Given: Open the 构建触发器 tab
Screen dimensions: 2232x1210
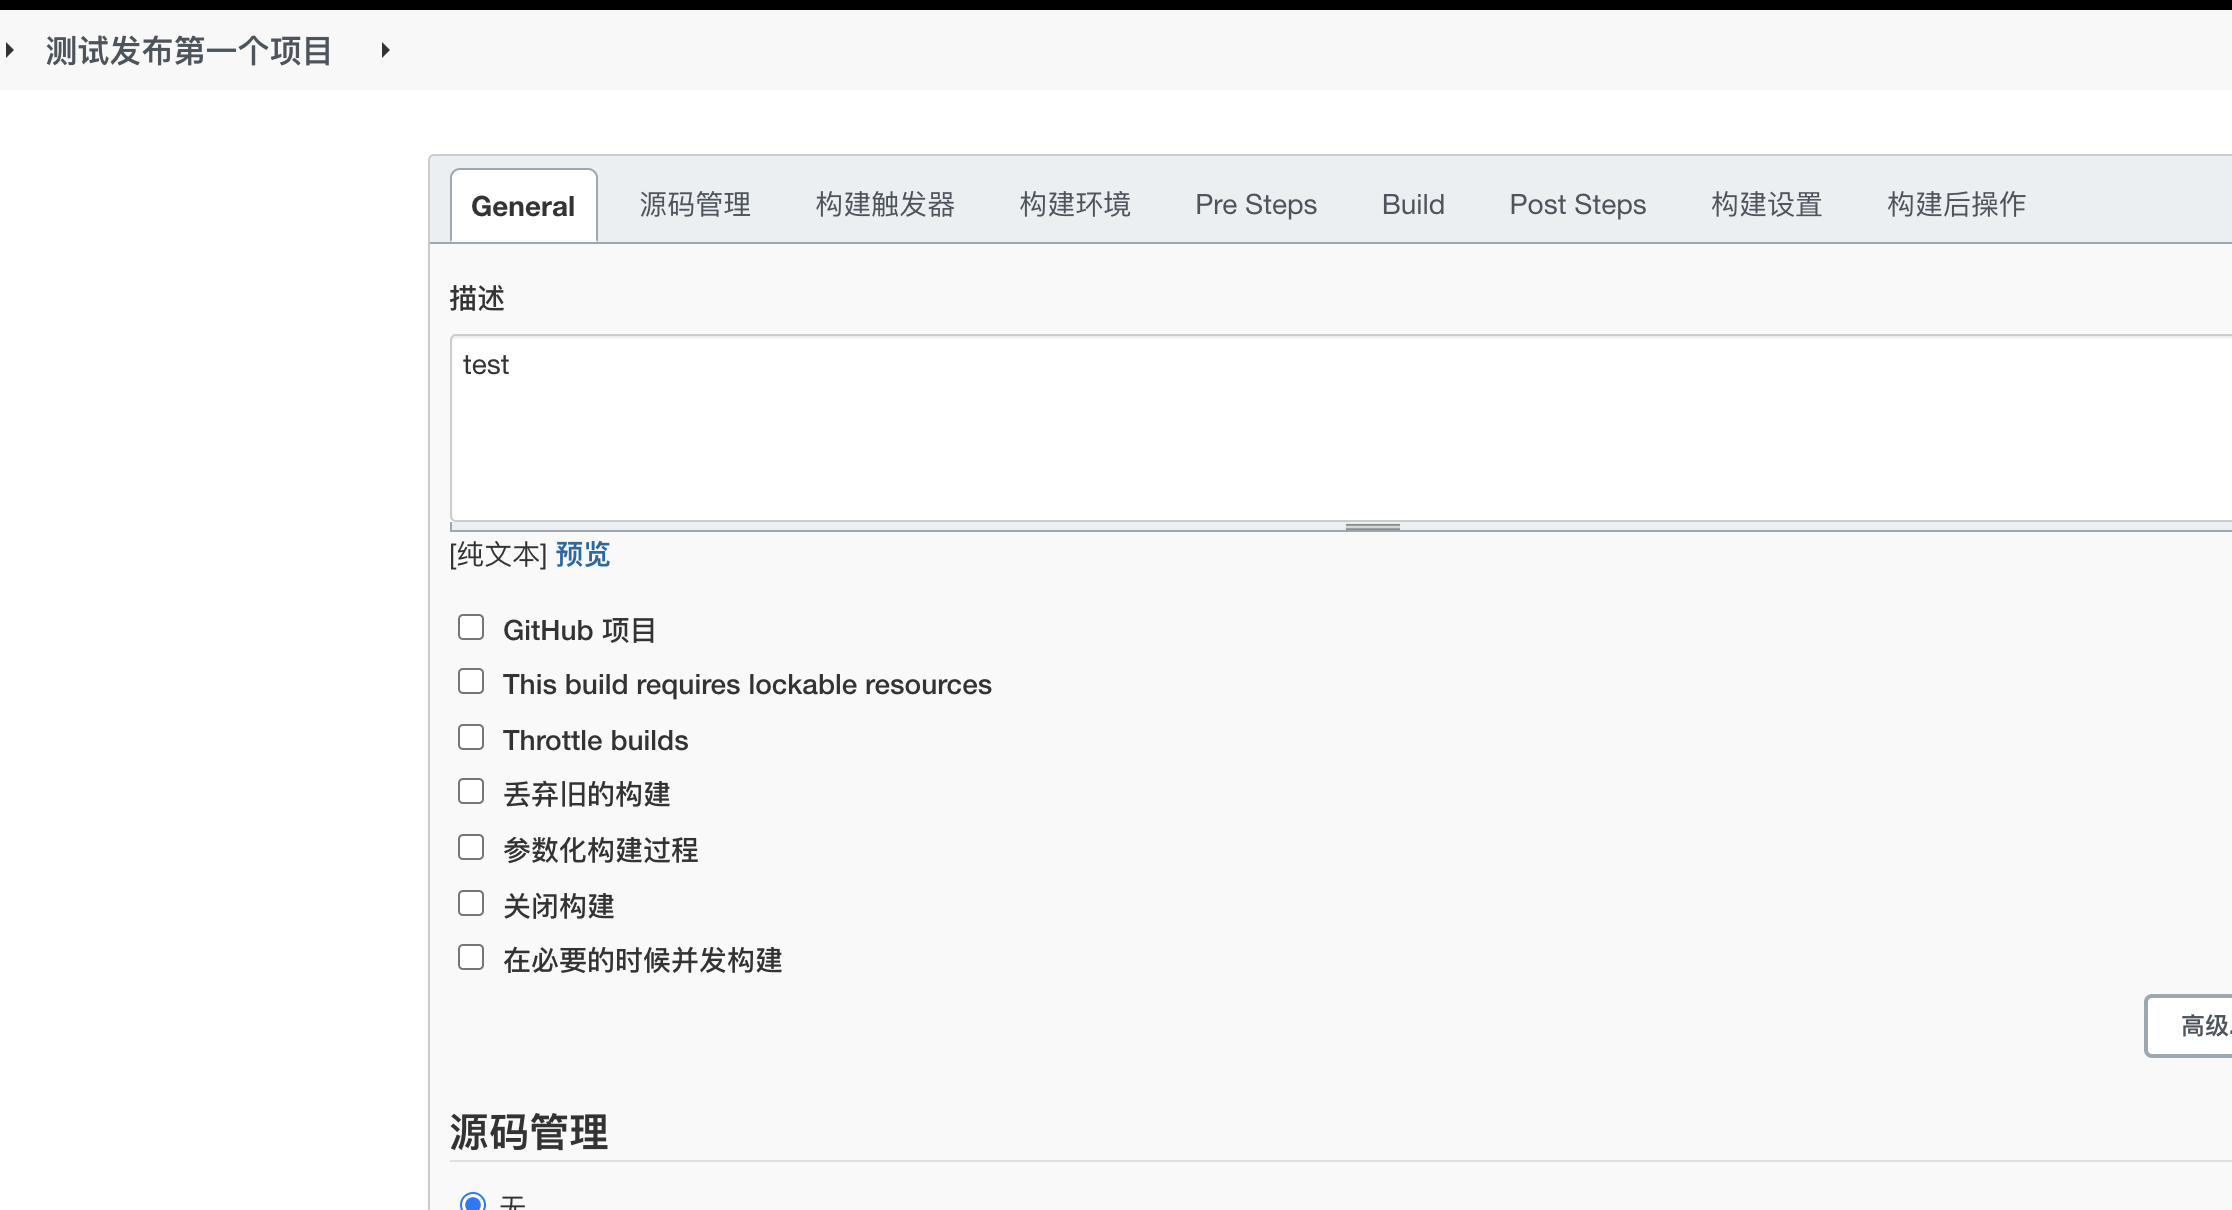Looking at the screenshot, I should tap(885, 205).
